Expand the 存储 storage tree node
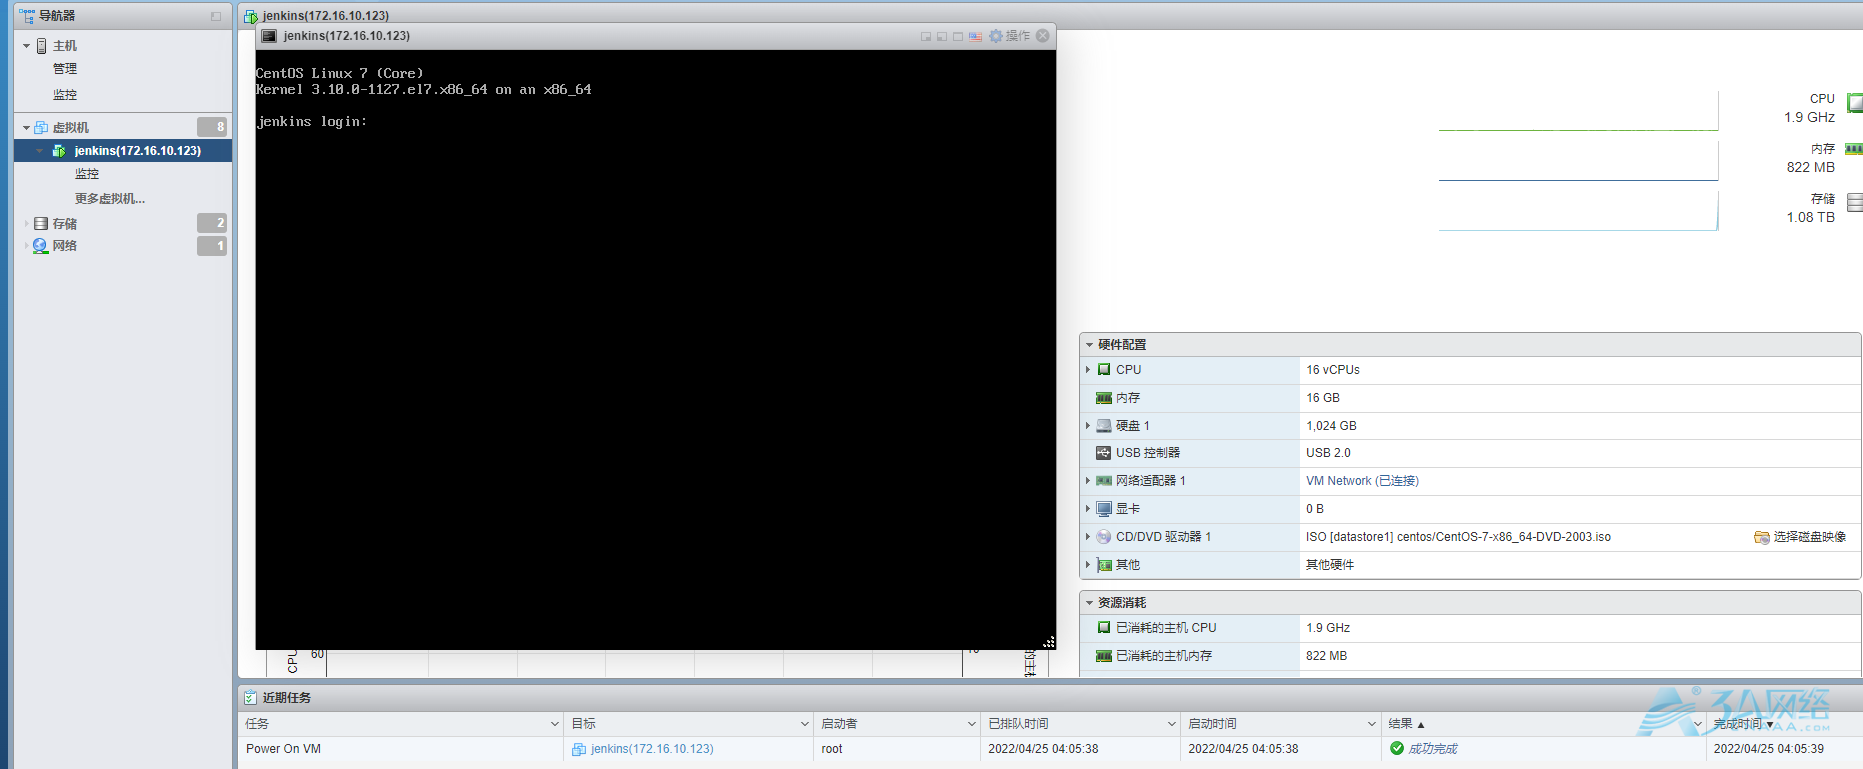This screenshot has width=1863, height=769. point(27,224)
